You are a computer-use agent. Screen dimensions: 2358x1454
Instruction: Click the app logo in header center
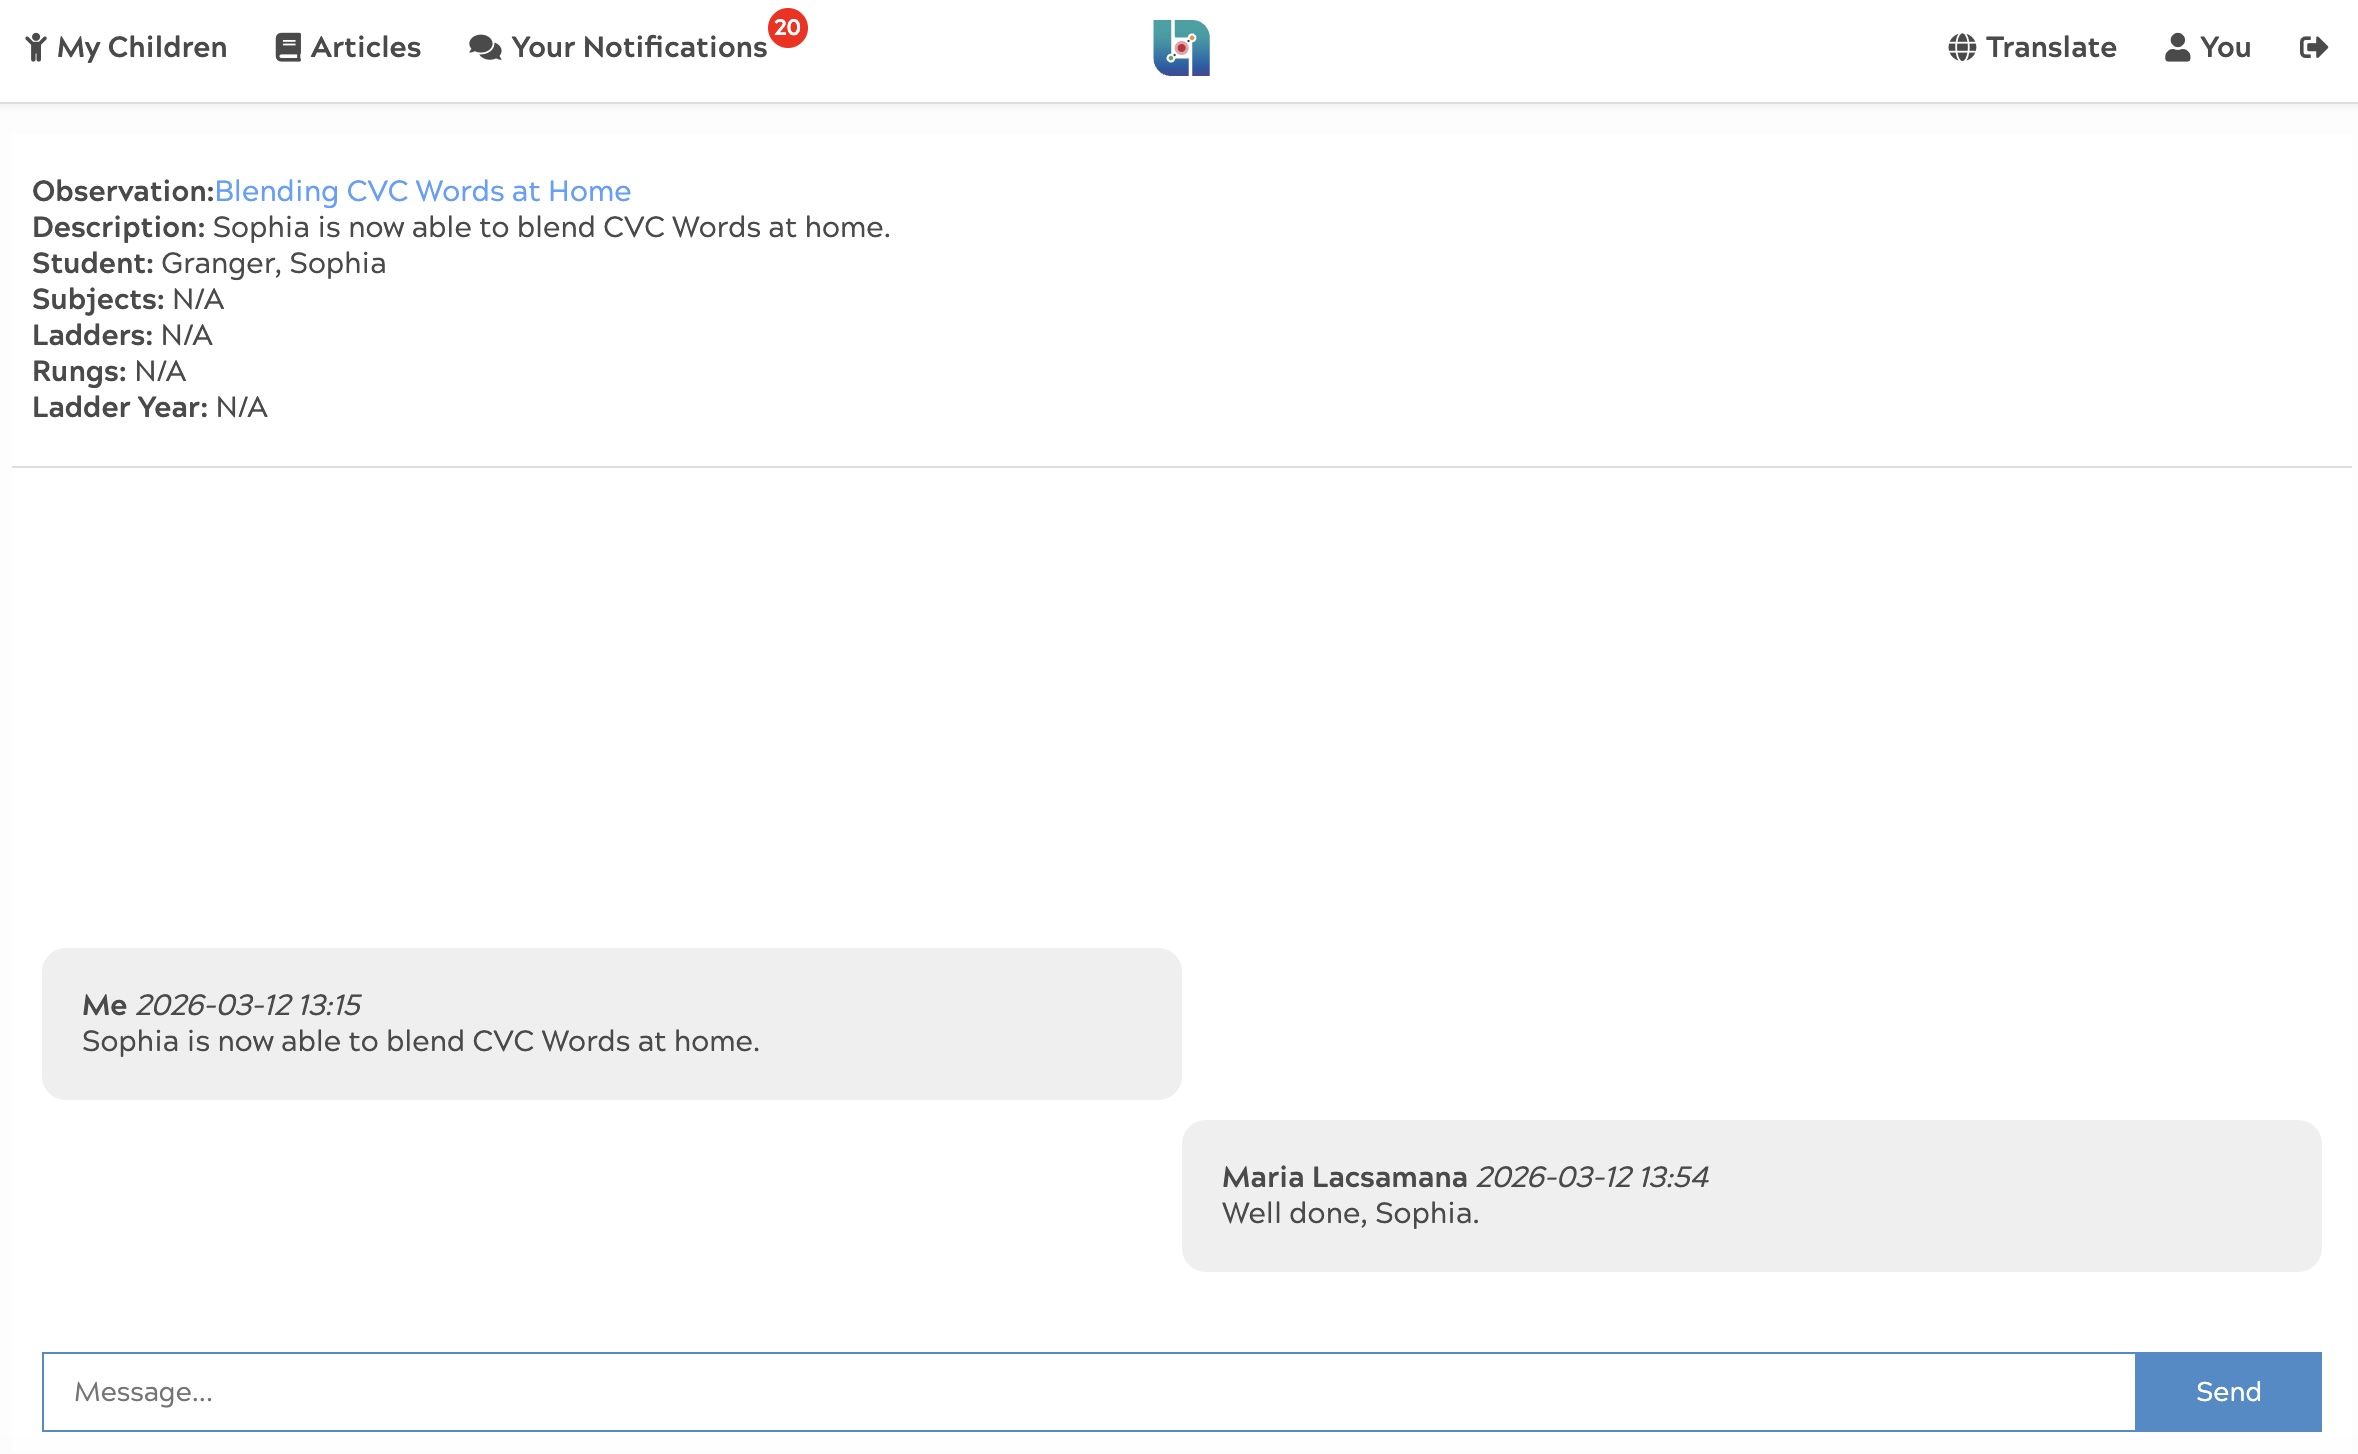[x=1181, y=47]
